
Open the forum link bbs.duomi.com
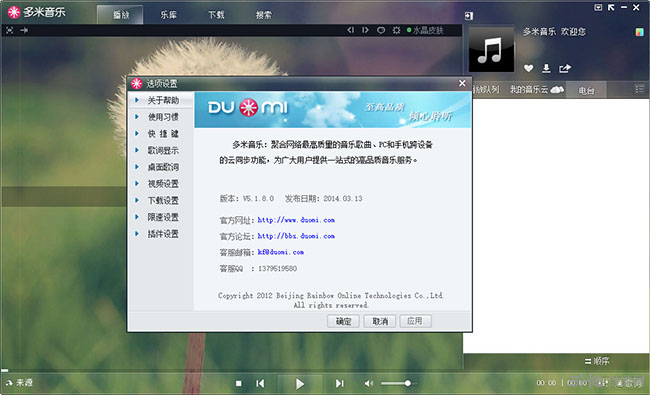pyautogui.click(x=296, y=236)
